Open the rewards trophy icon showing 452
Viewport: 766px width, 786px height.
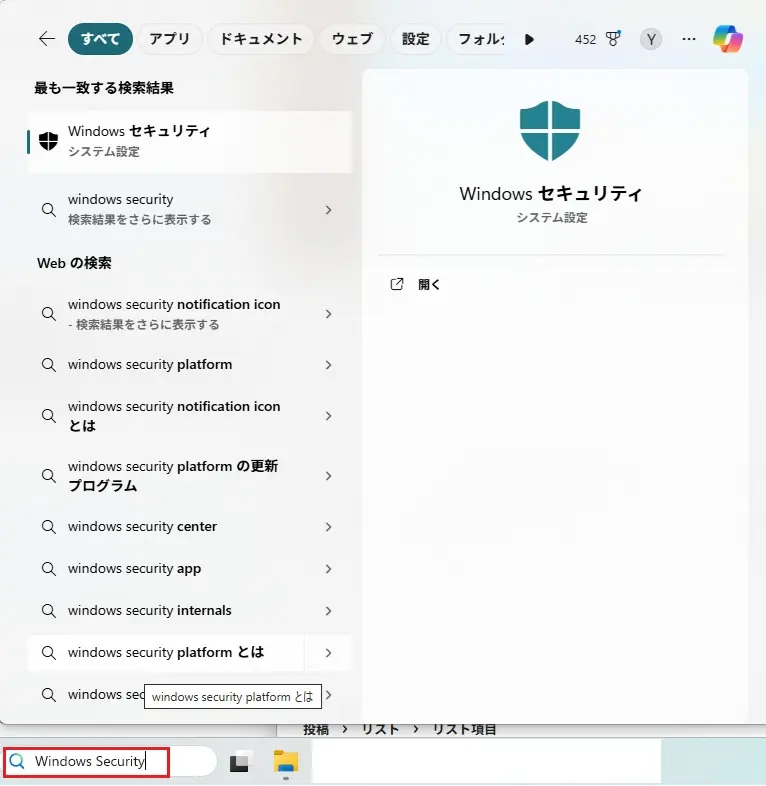tap(613, 39)
